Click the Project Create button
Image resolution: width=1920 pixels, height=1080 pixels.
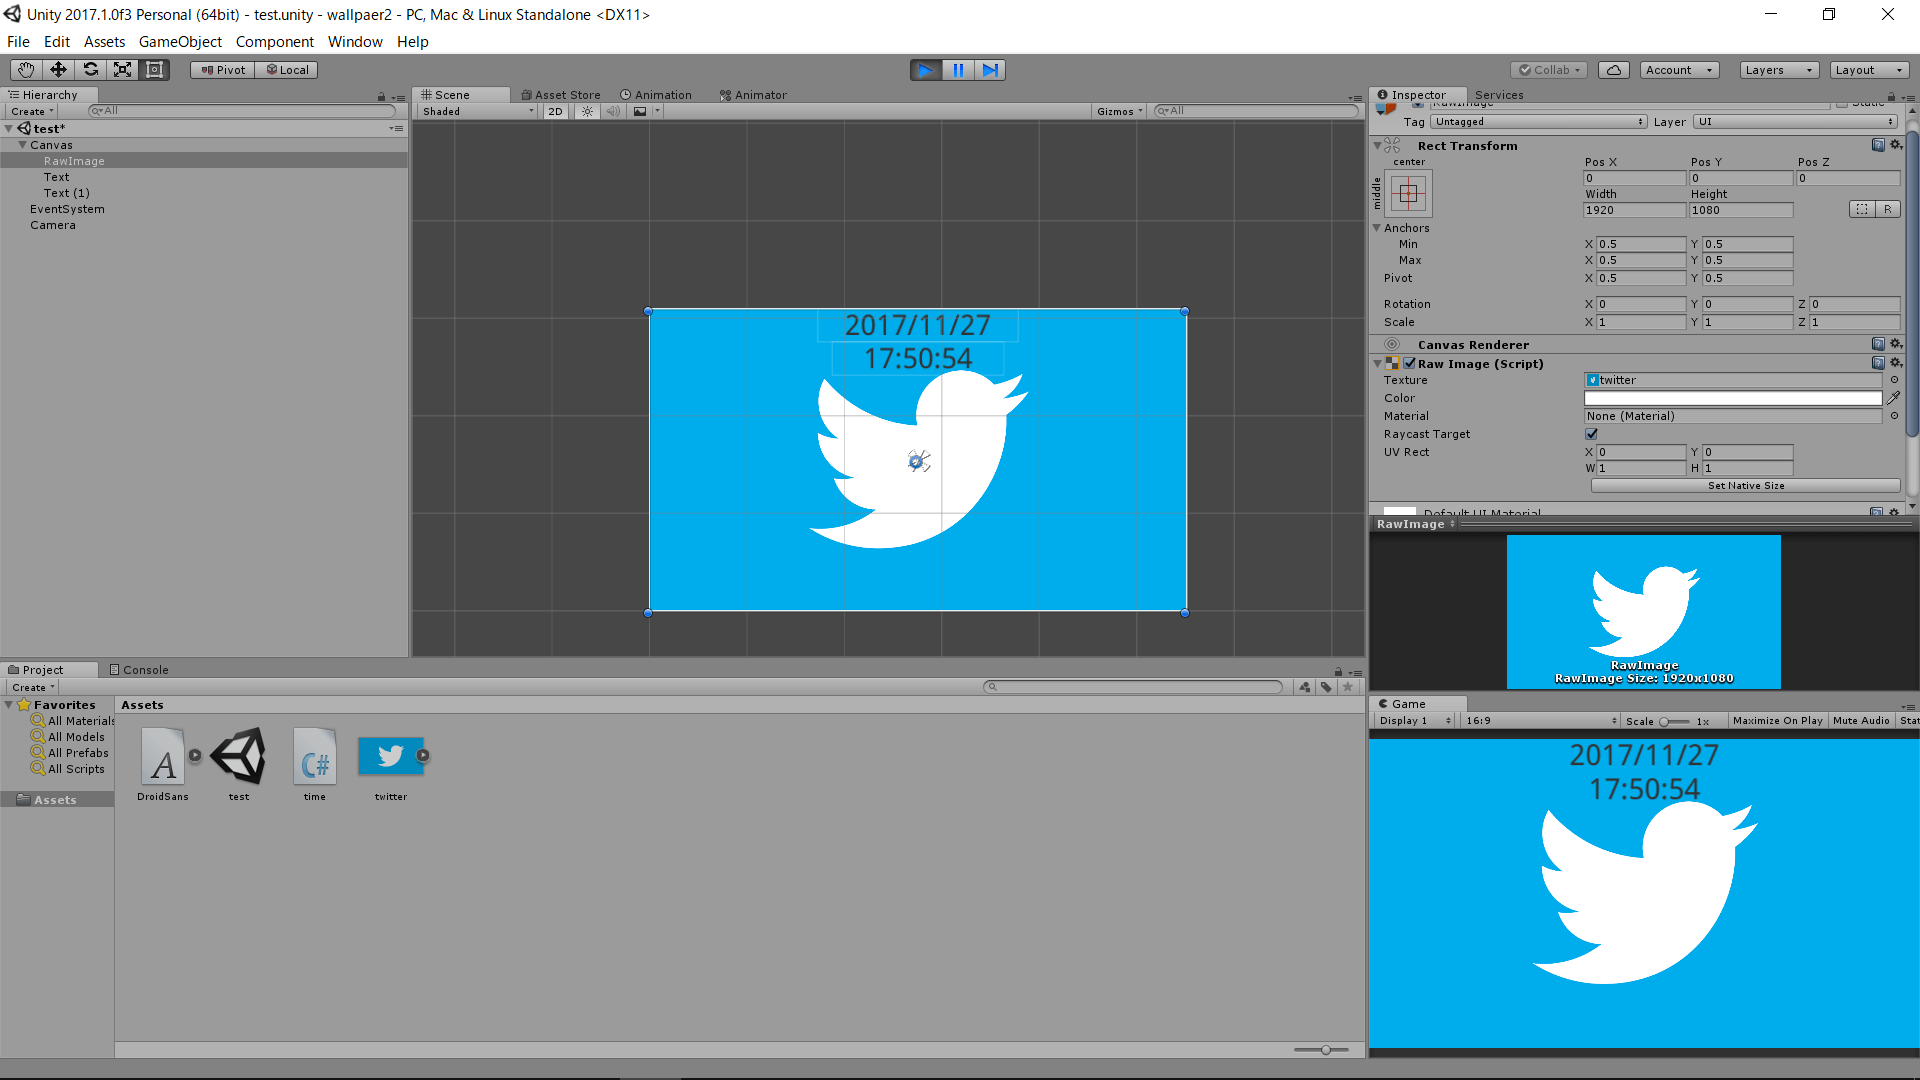(x=32, y=688)
